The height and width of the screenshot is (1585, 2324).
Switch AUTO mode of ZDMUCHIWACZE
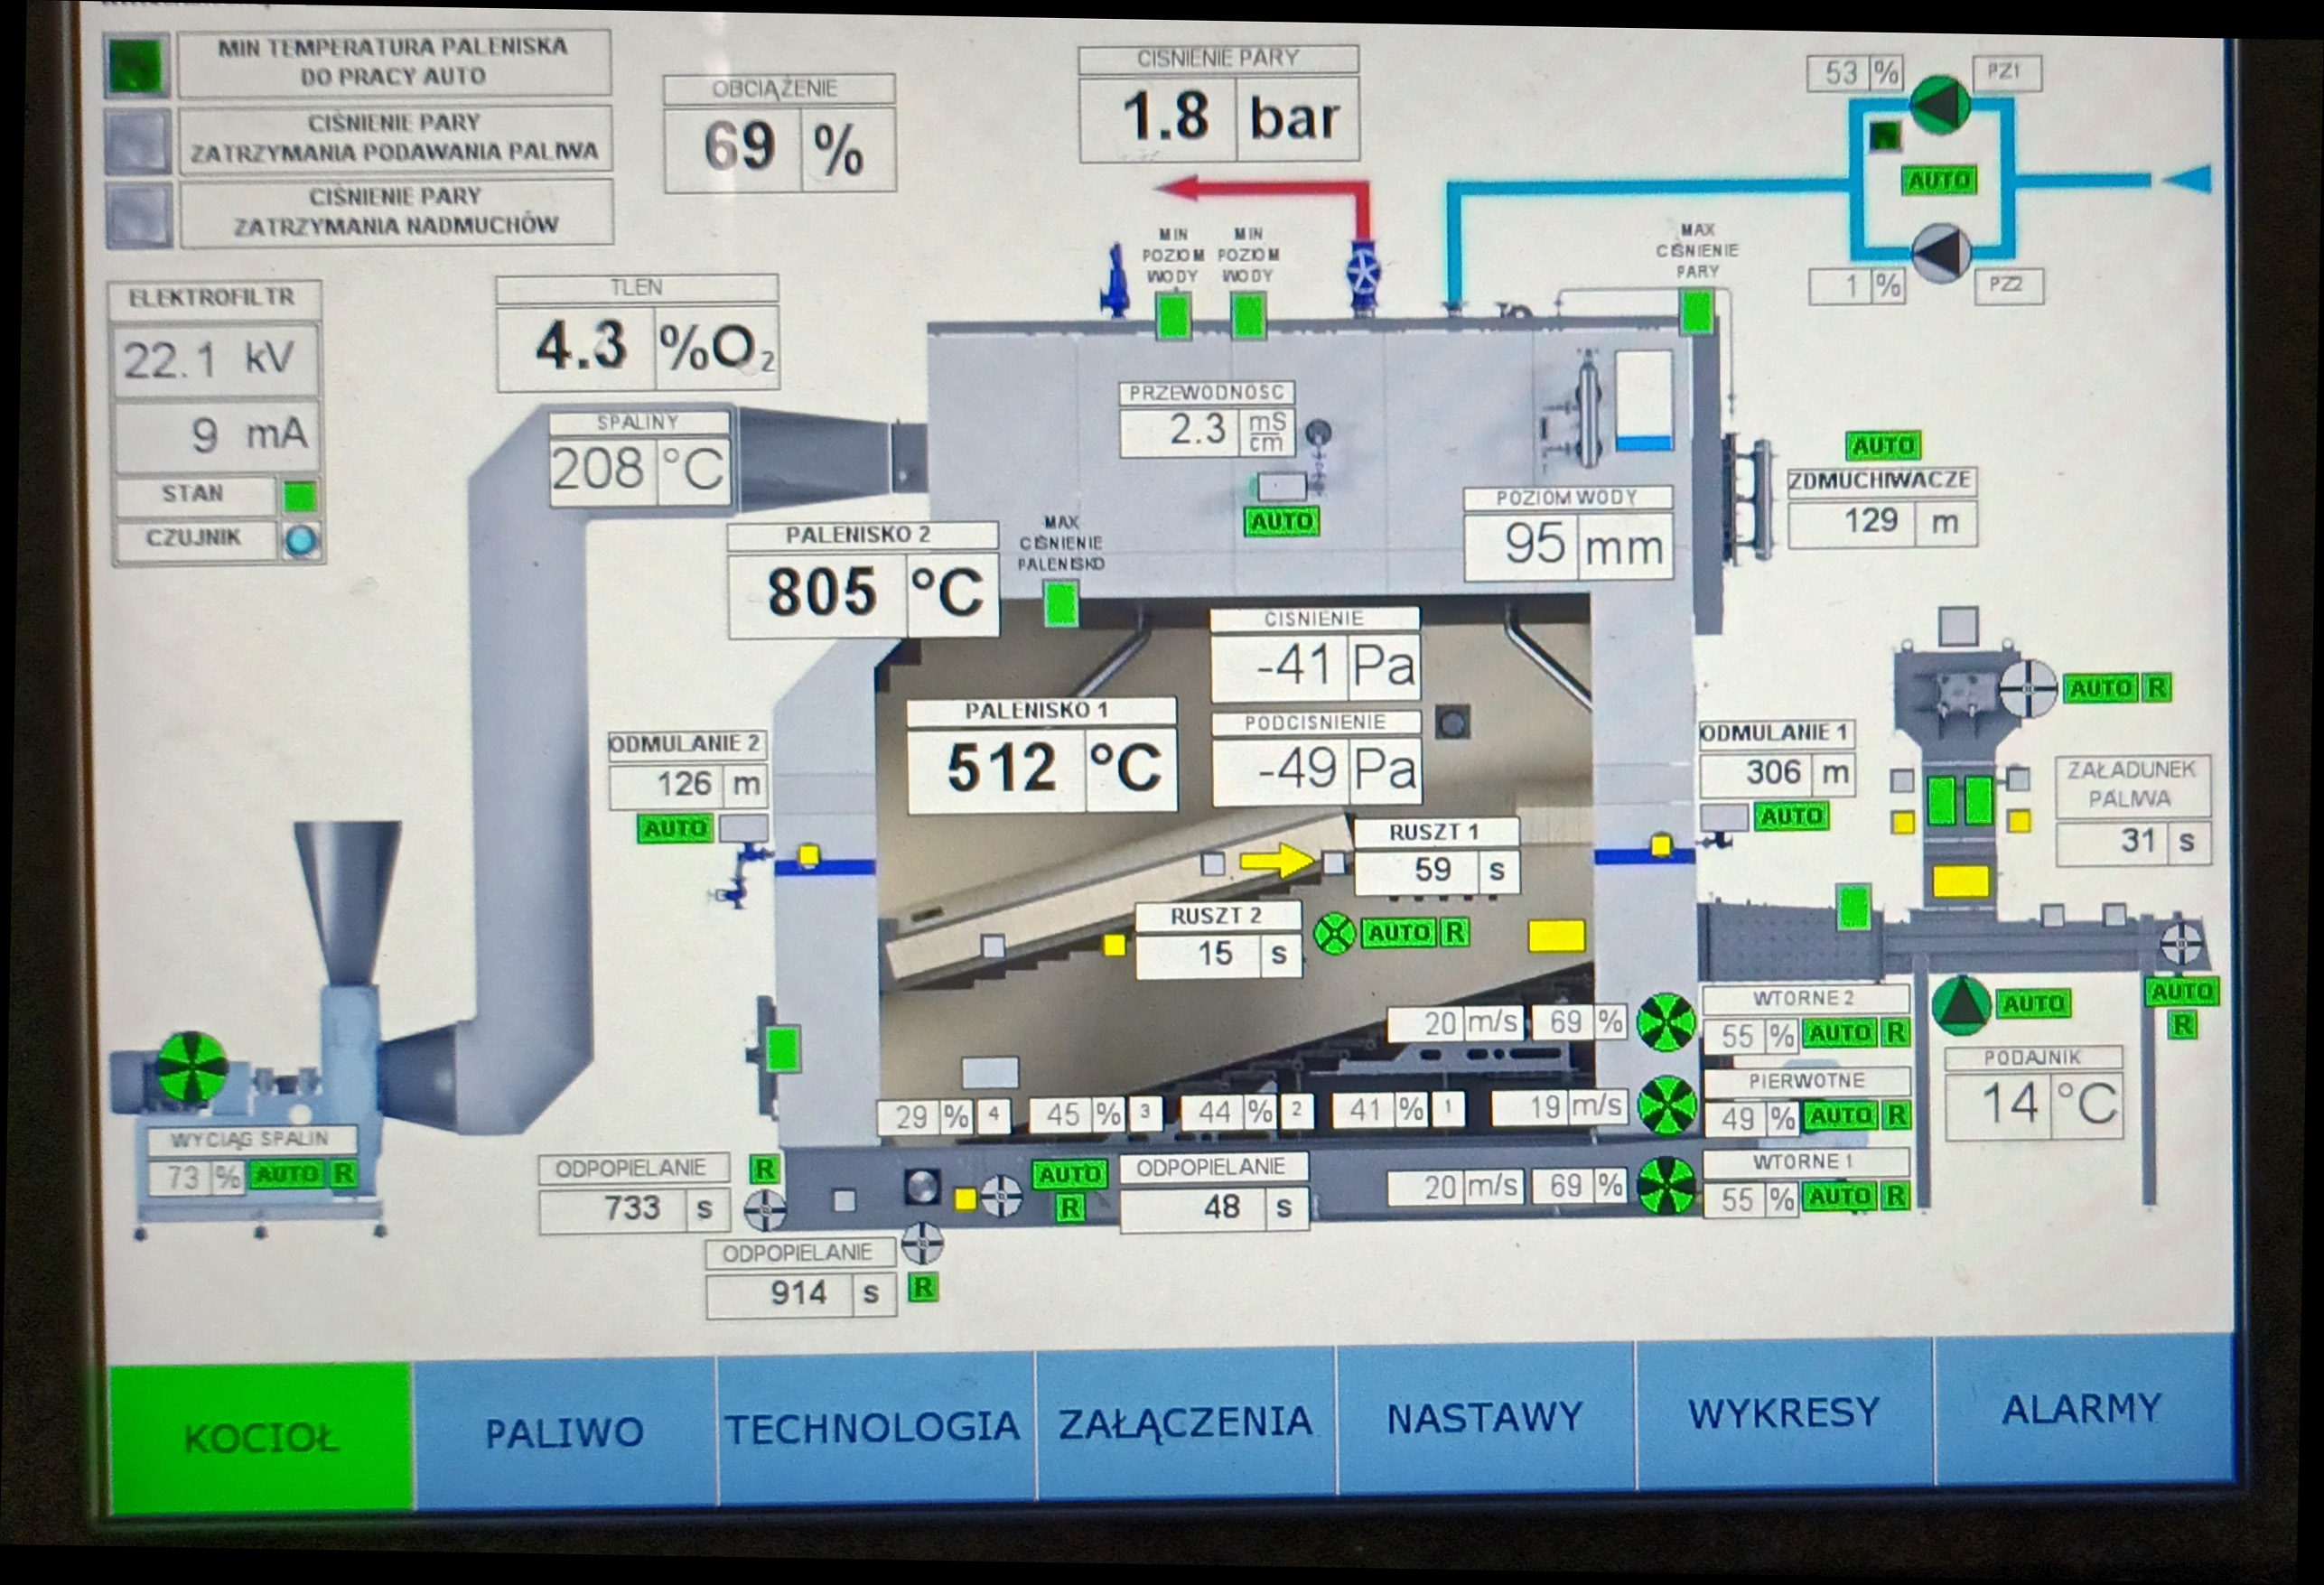tap(1882, 445)
